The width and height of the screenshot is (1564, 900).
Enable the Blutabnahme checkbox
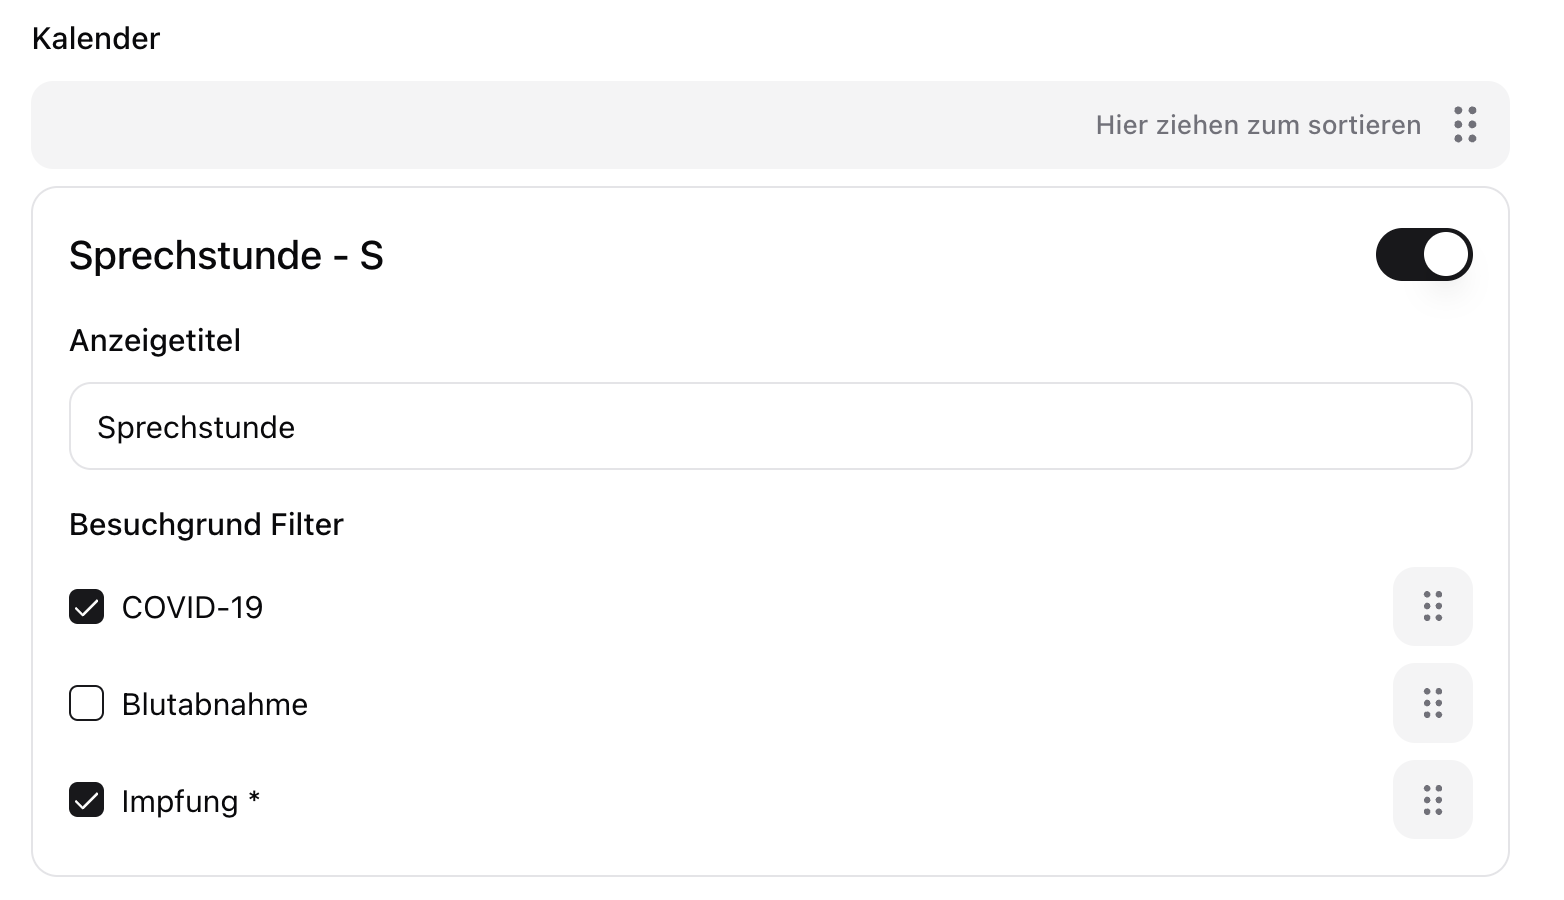click(x=87, y=704)
